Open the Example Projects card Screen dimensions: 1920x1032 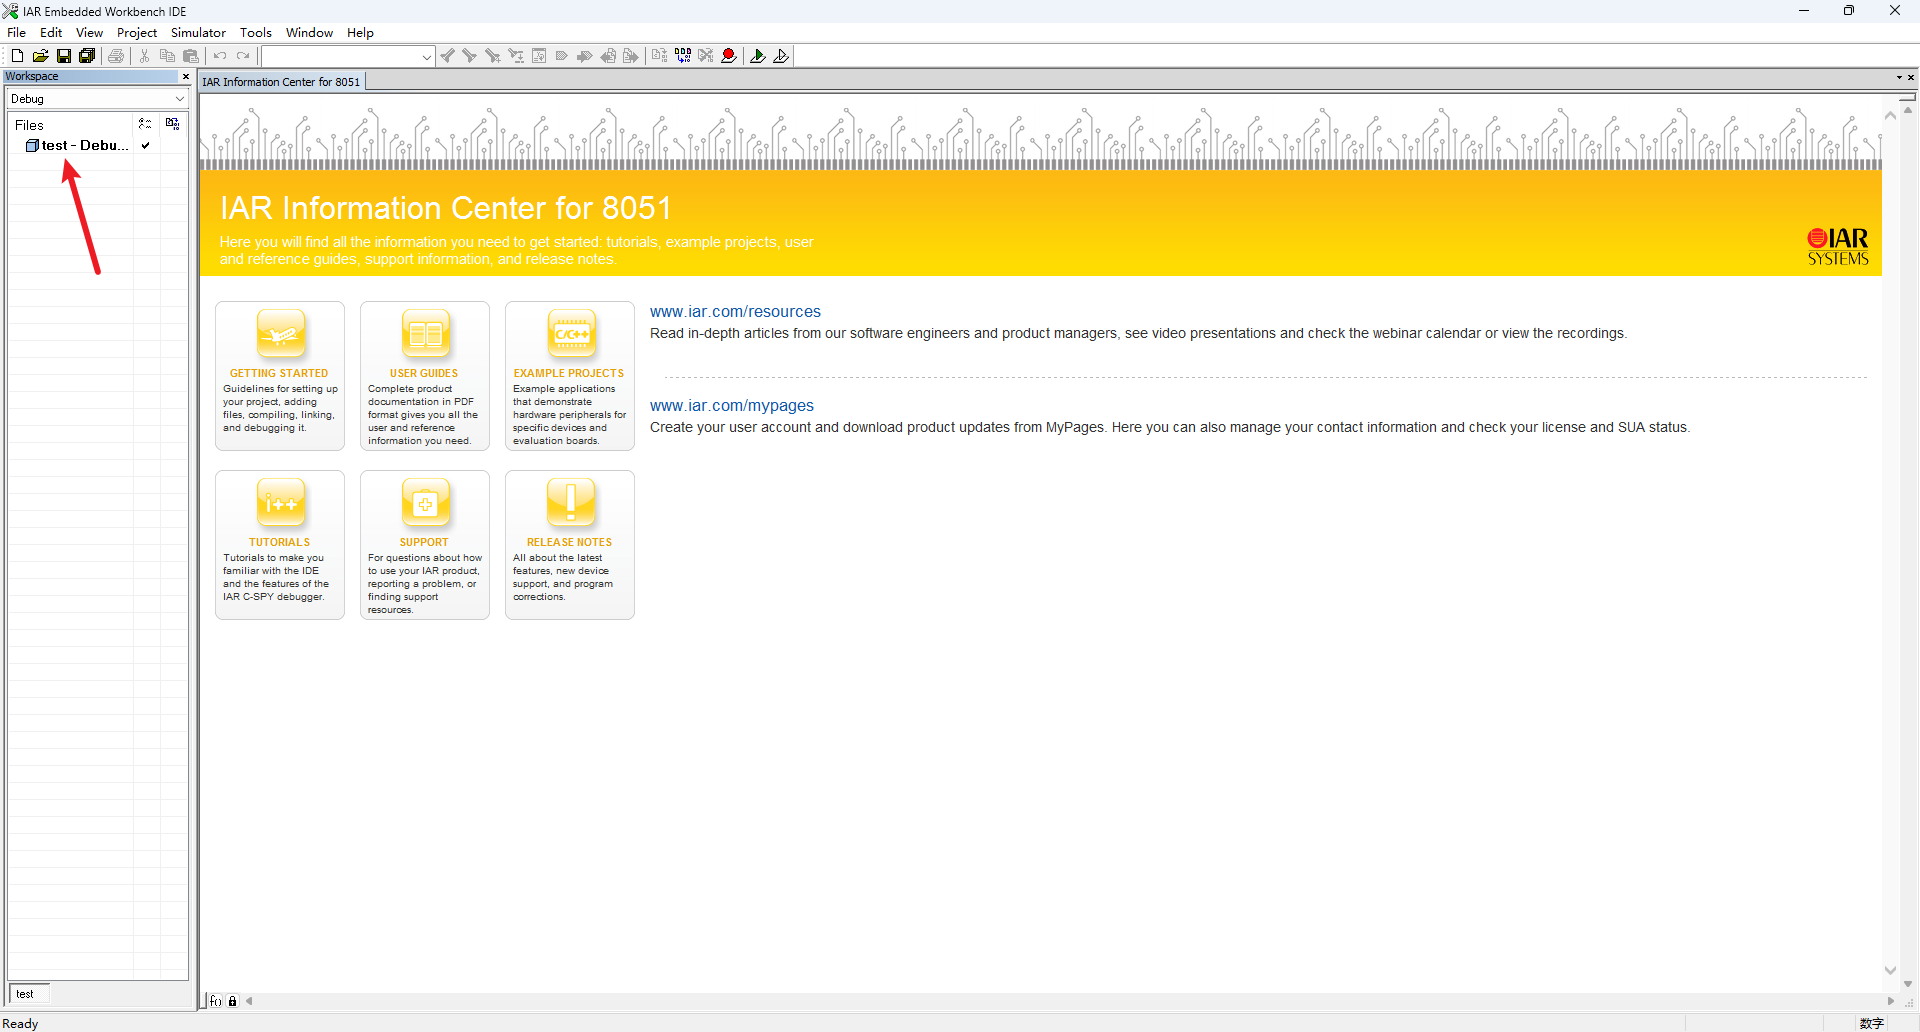tap(570, 376)
